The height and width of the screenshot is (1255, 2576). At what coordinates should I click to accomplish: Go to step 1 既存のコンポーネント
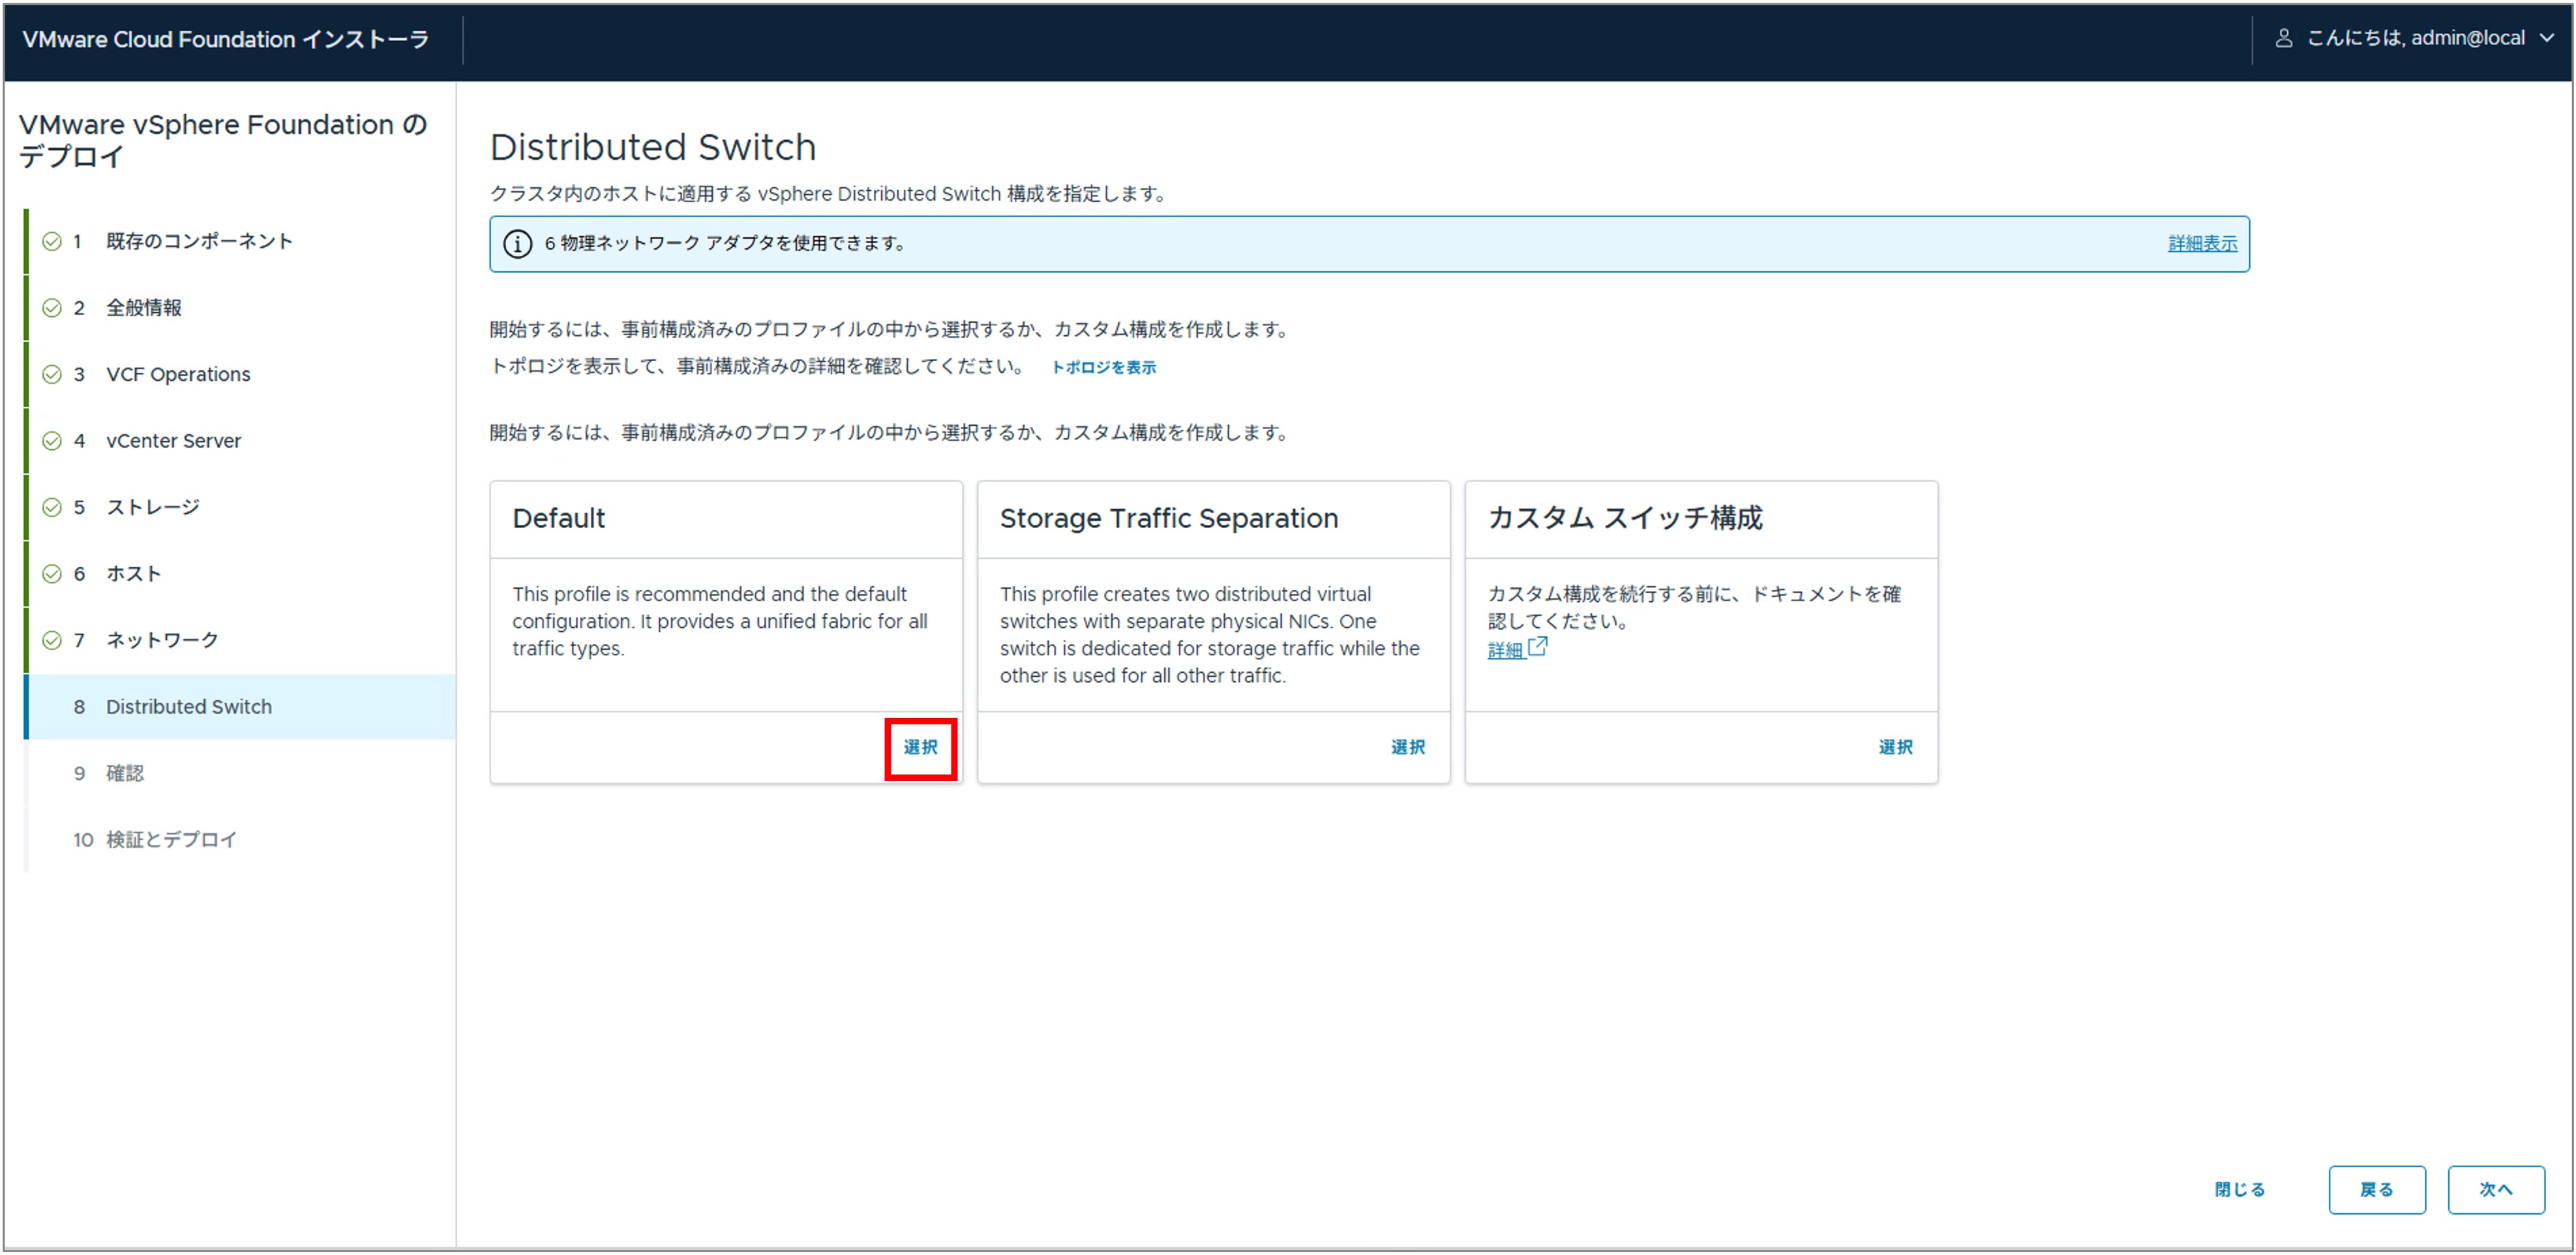coord(240,241)
